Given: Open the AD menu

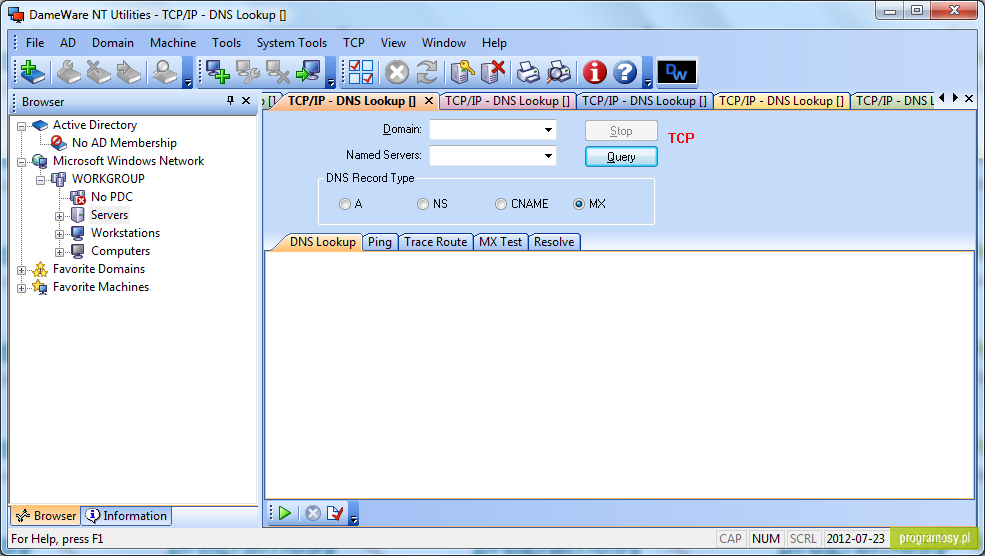Looking at the screenshot, I should (68, 43).
